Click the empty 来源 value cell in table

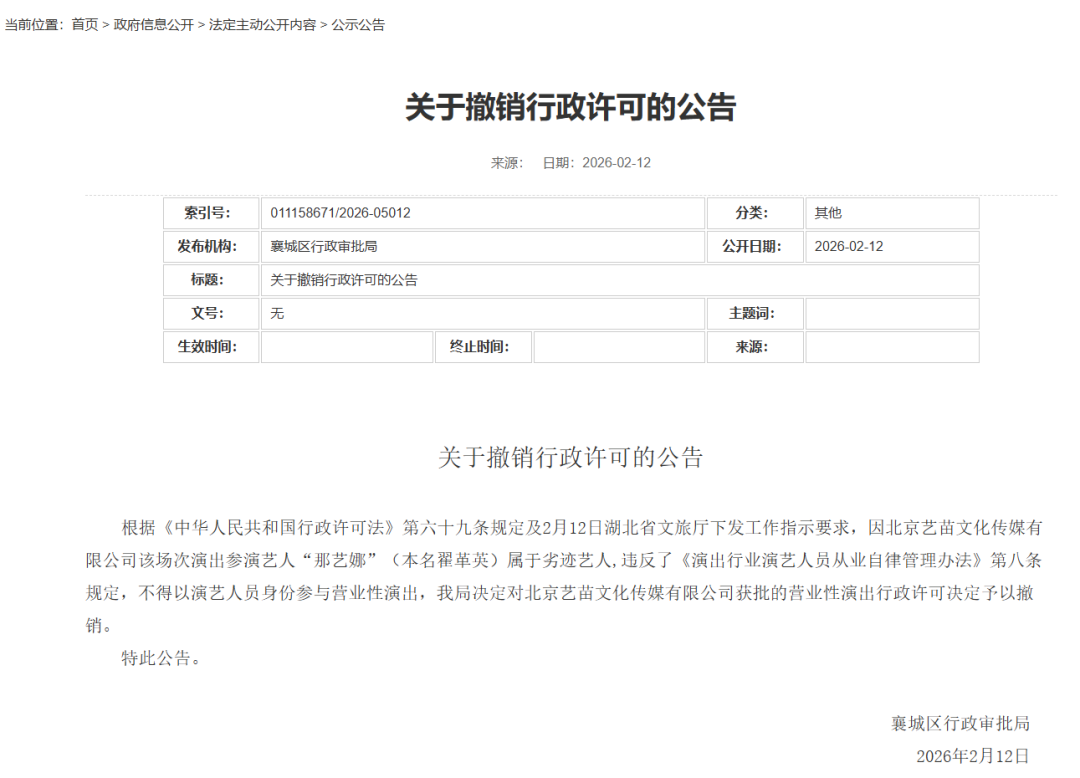pos(891,347)
